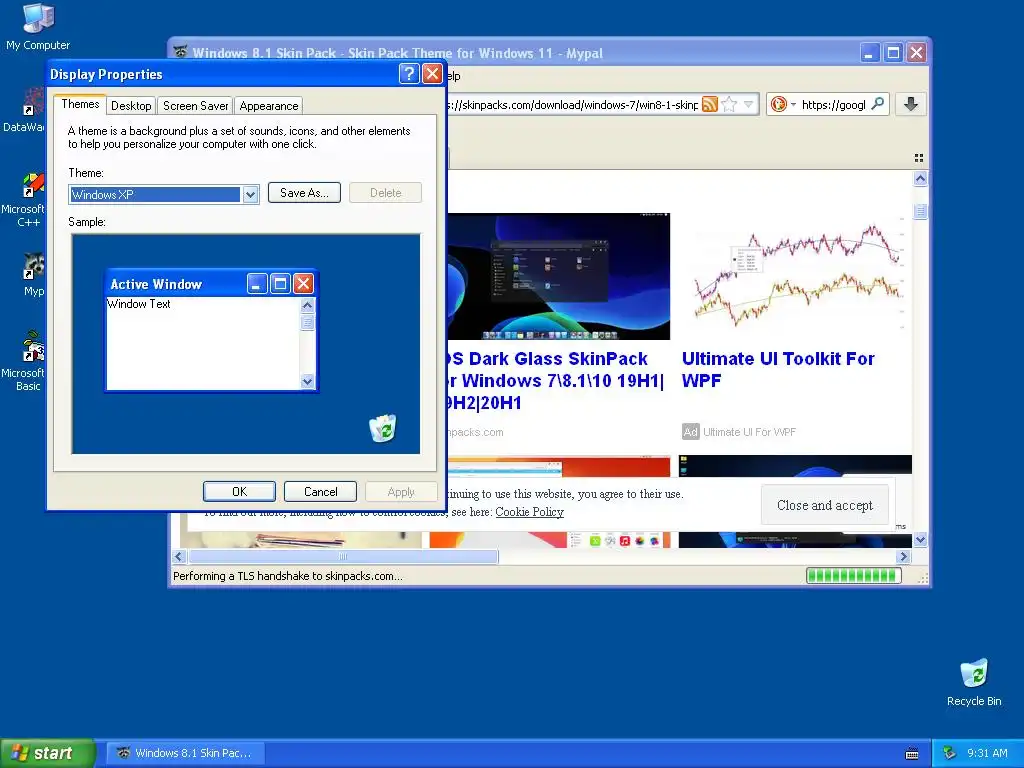1024x768 pixels.
Task: Open the Ultimate UI Toolkit For WPF link
Action: pos(778,369)
